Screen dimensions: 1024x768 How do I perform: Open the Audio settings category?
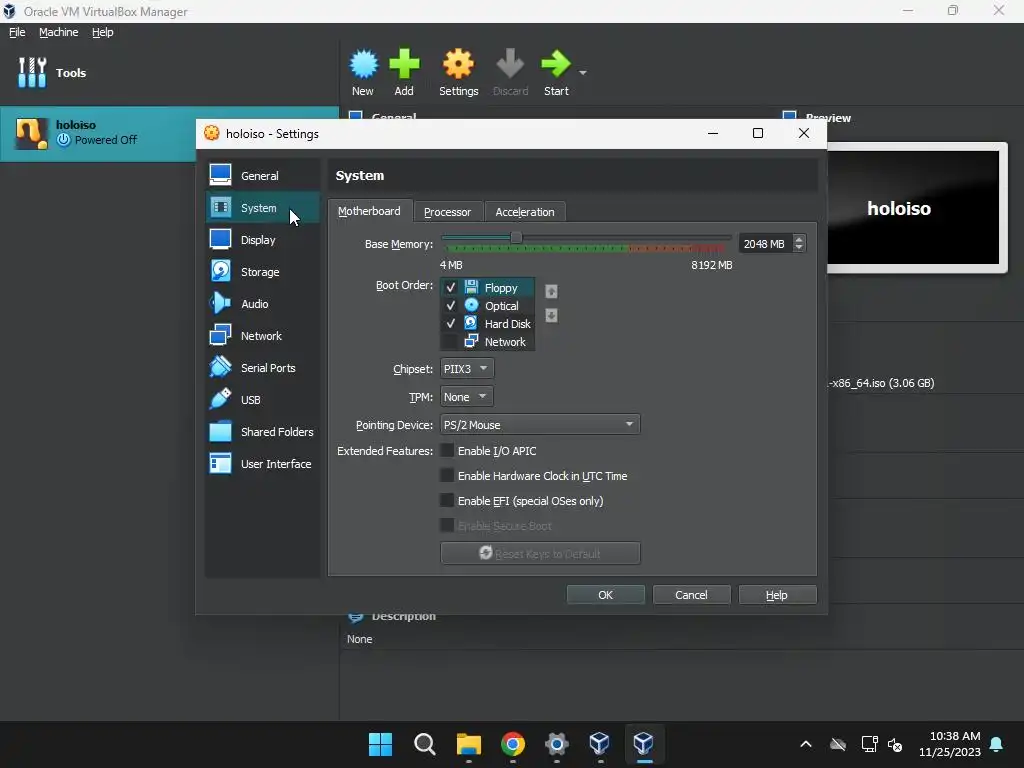coord(263,304)
